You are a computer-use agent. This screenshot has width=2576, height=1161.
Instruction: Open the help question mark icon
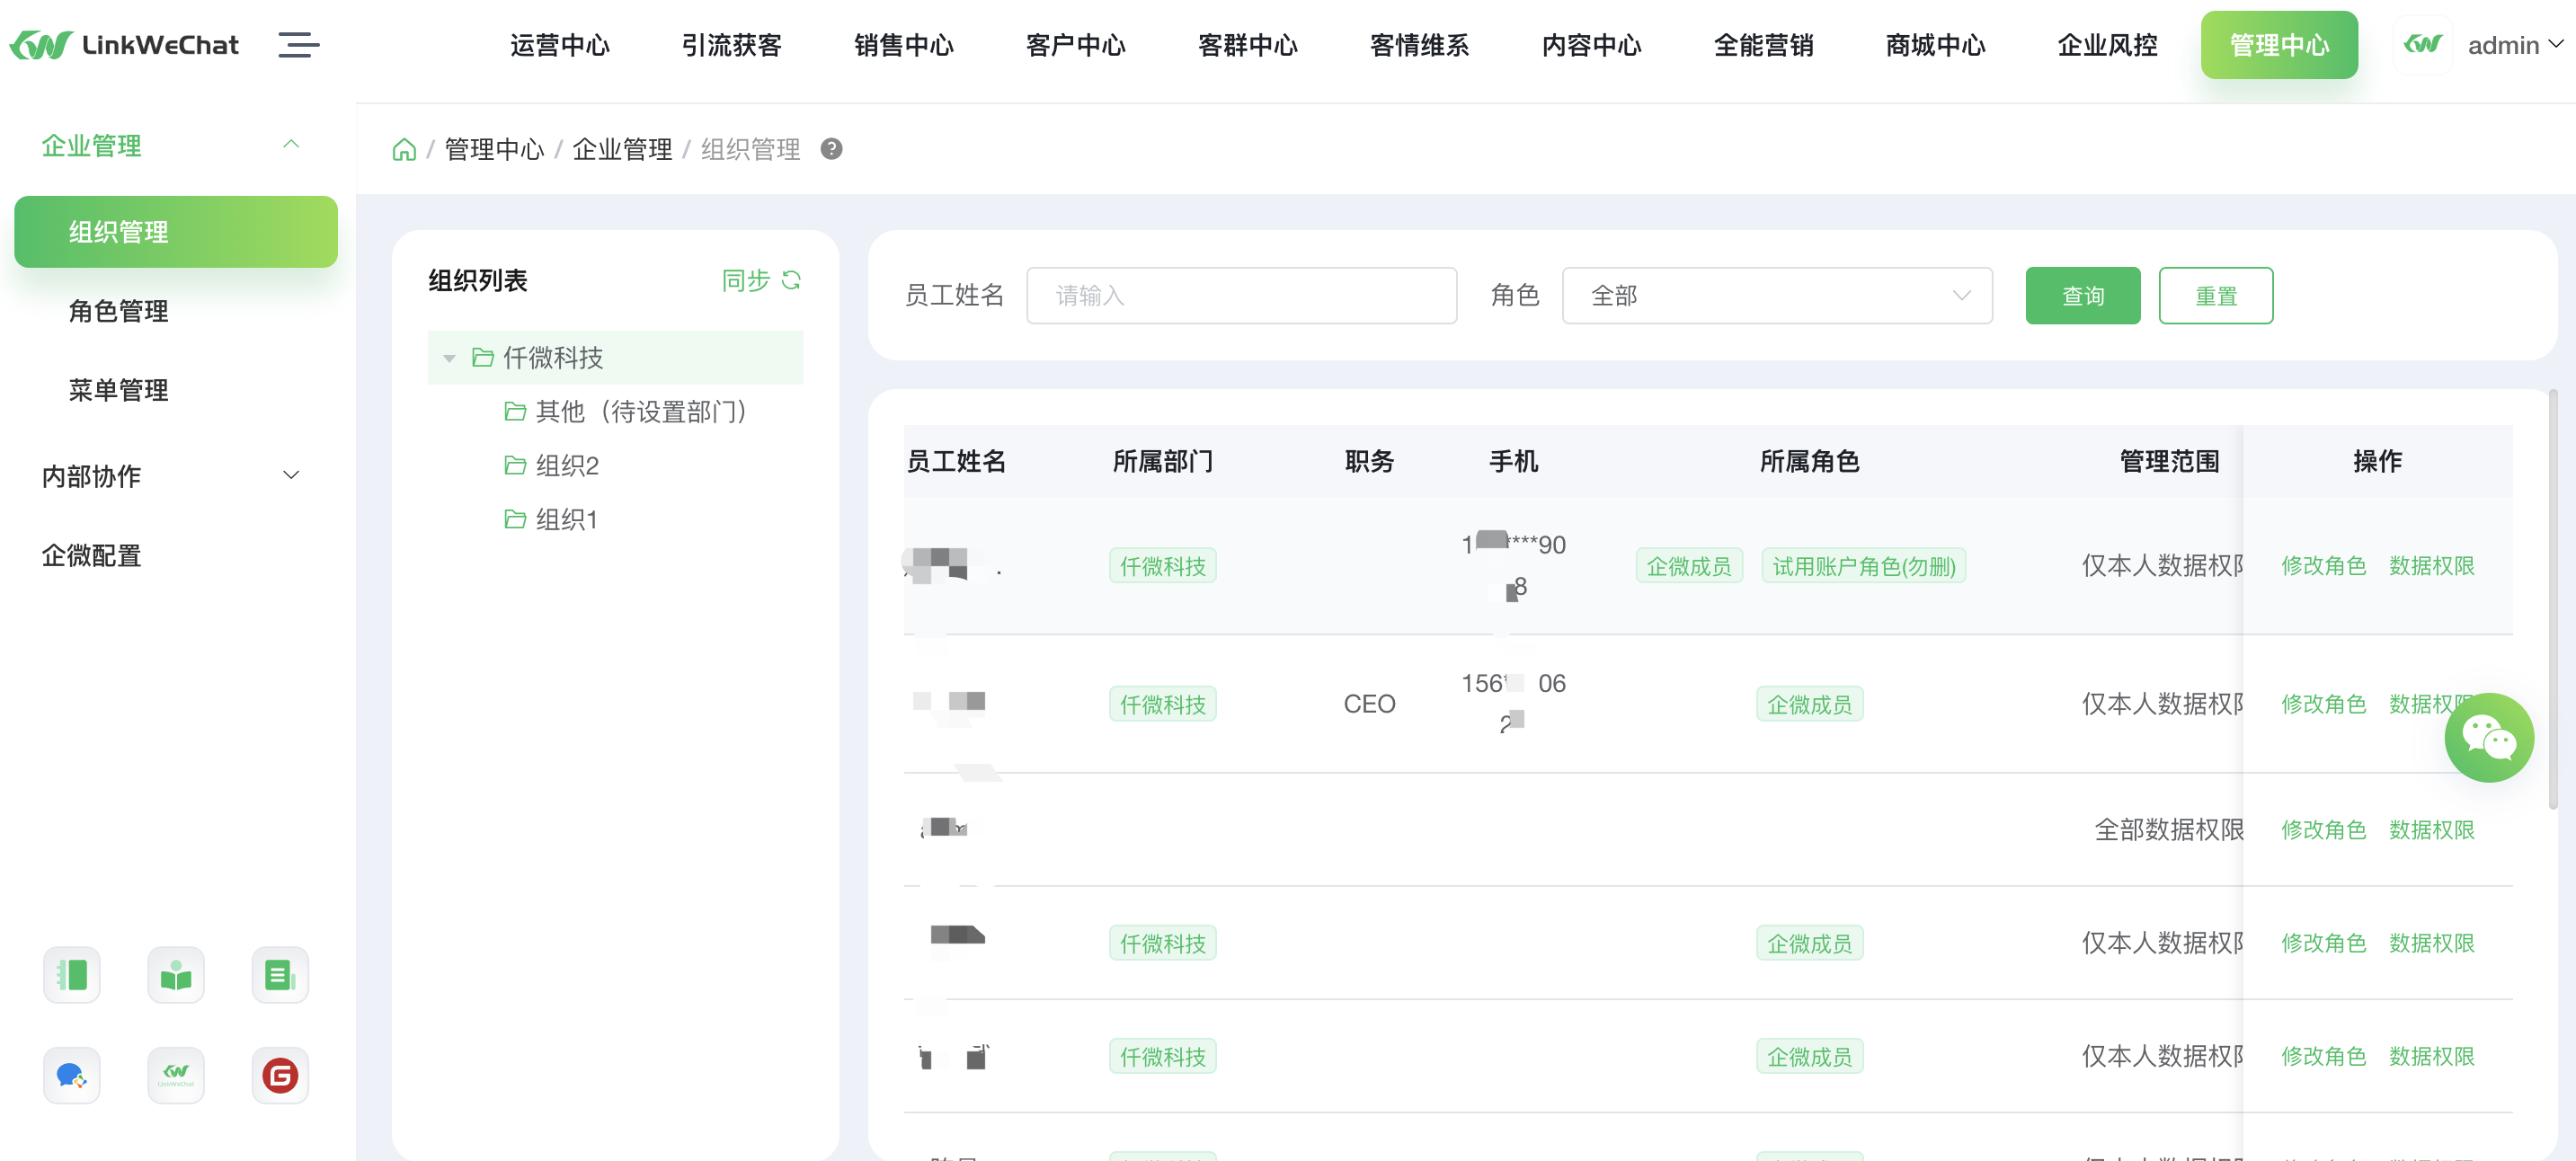[831, 149]
